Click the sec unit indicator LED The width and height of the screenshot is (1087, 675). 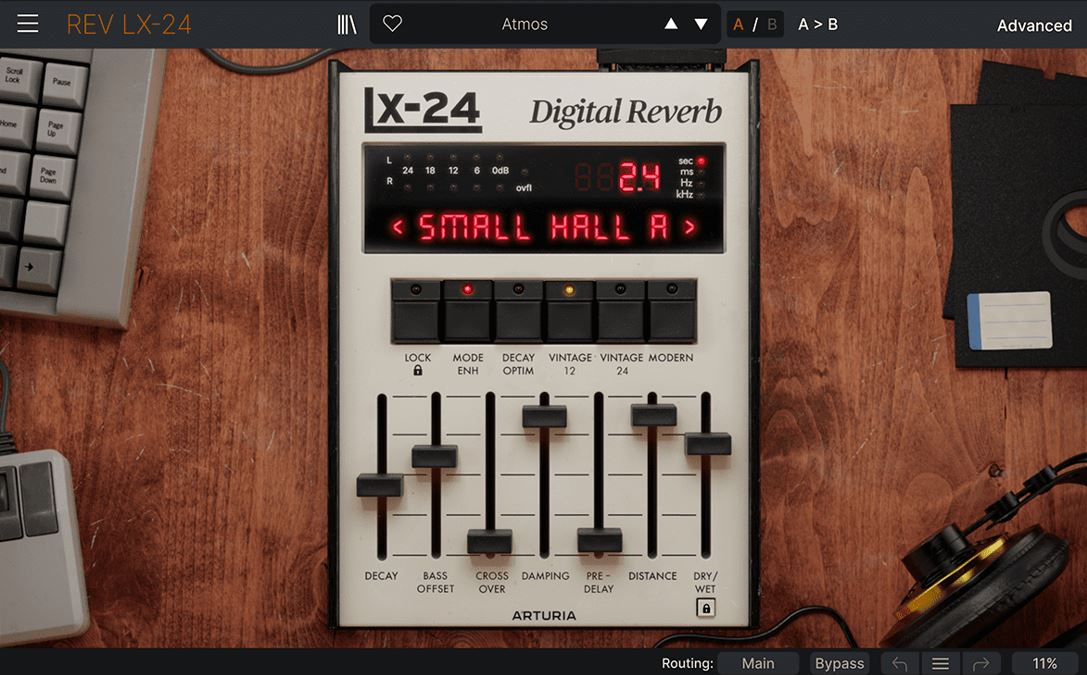click(701, 161)
